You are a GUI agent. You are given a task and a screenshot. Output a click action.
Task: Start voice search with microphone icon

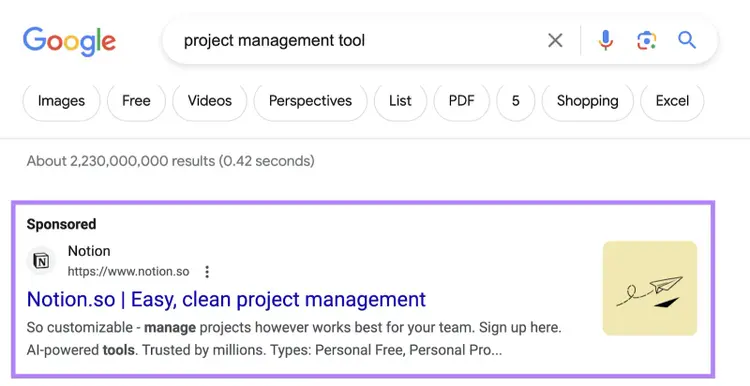tap(606, 40)
